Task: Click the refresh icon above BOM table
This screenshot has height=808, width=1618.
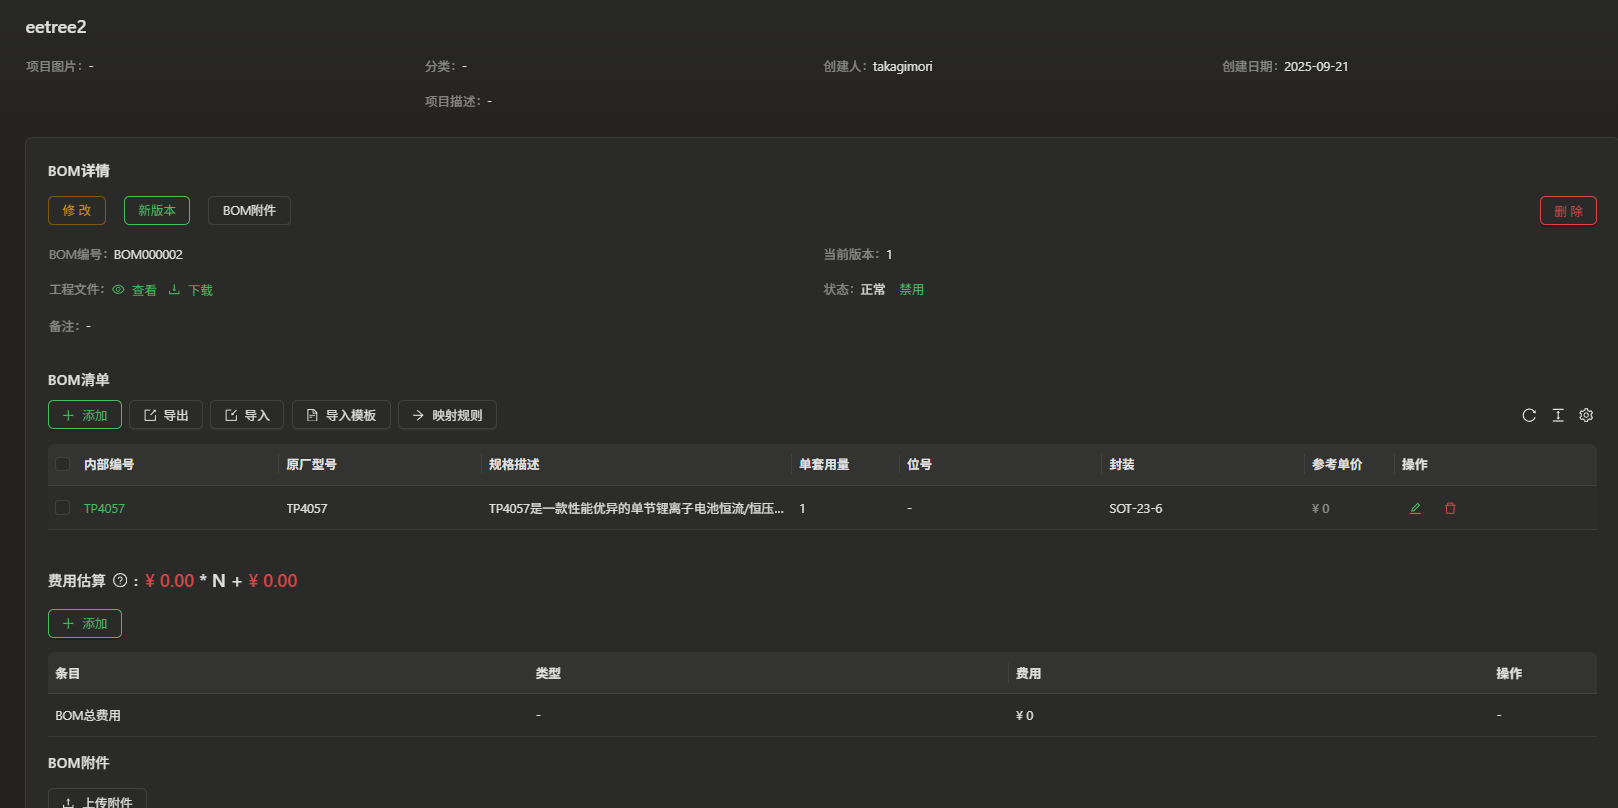Action: (x=1529, y=415)
